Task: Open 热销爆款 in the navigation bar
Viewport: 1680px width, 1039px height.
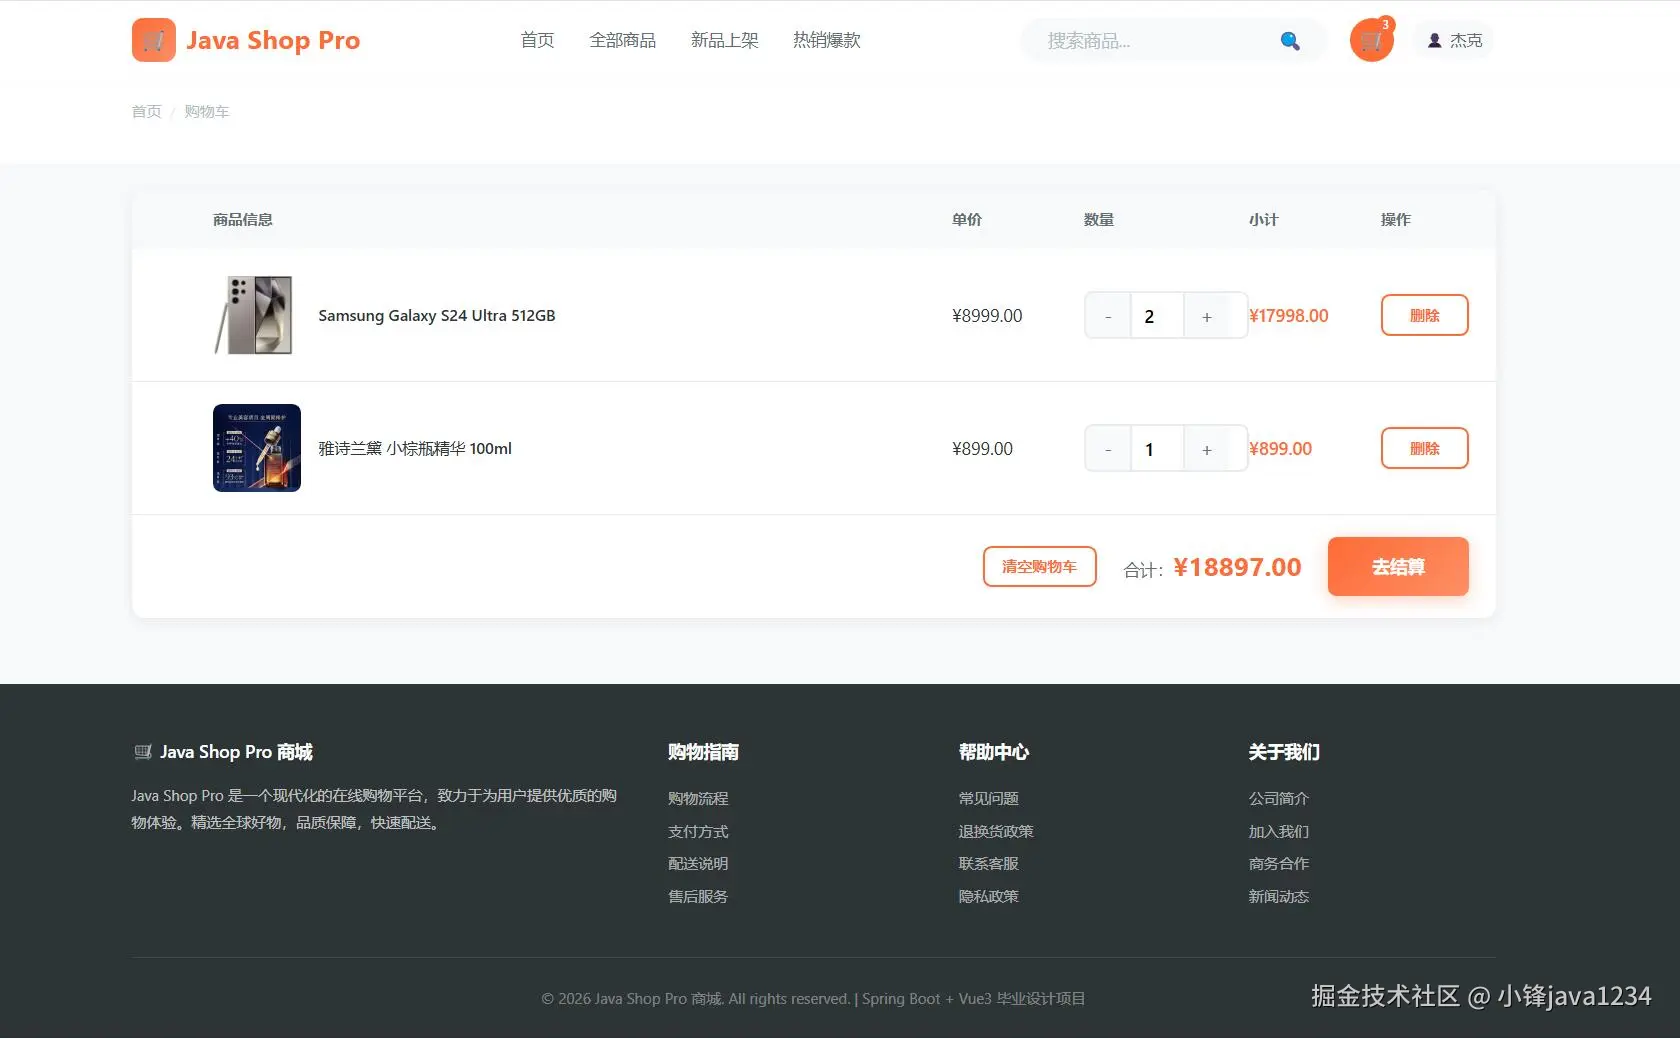Action: (x=827, y=40)
